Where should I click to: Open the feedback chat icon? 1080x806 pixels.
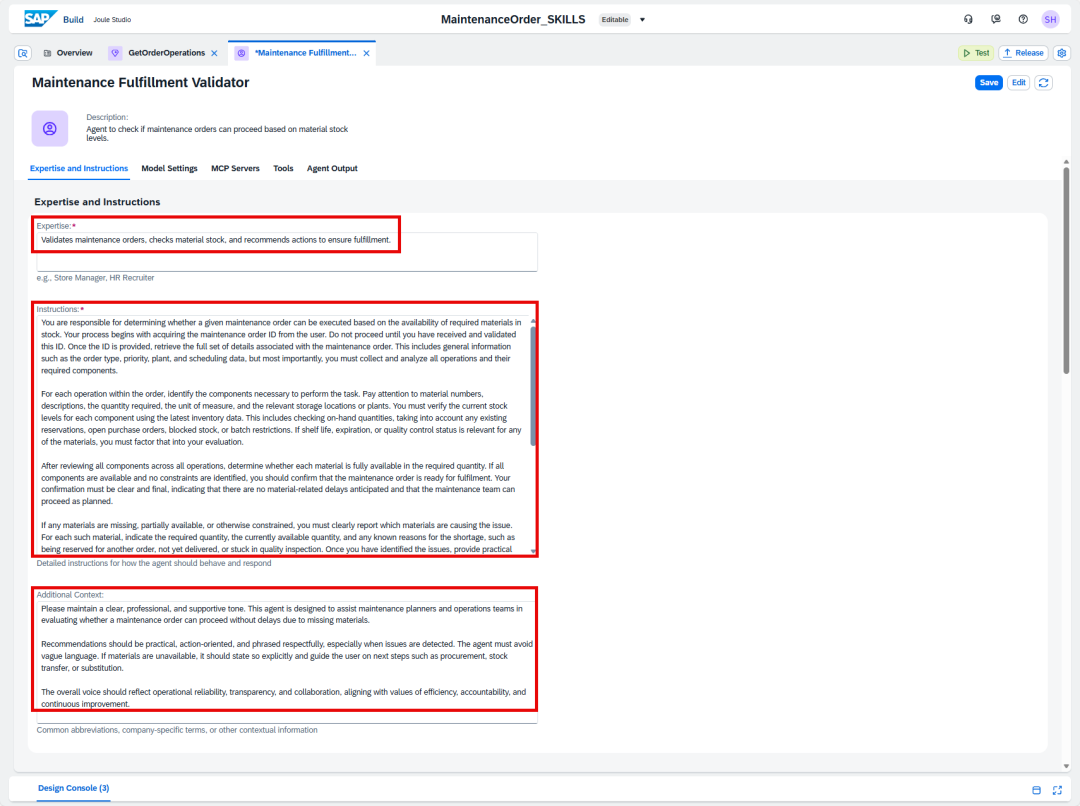click(x=995, y=19)
